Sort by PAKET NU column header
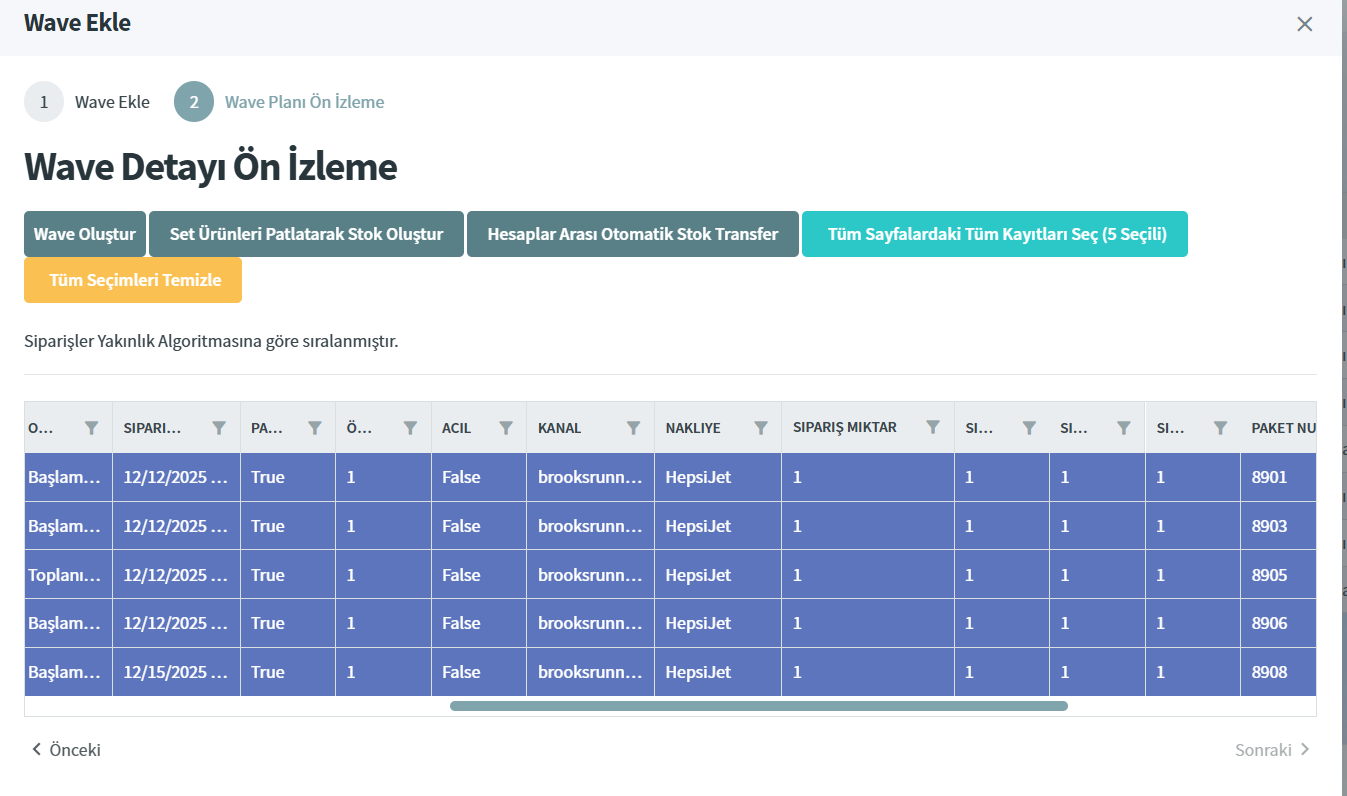 pos(1283,428)
